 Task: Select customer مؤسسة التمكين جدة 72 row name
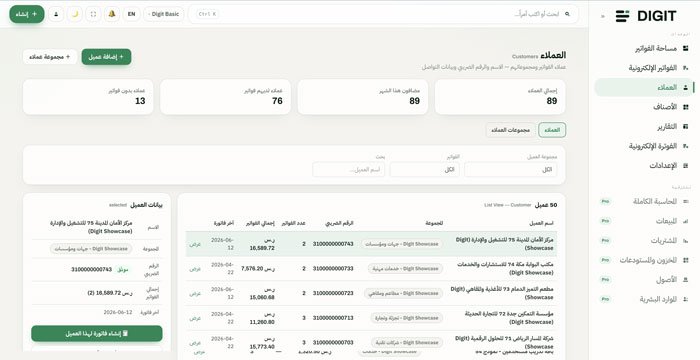[x=509, y=318]
